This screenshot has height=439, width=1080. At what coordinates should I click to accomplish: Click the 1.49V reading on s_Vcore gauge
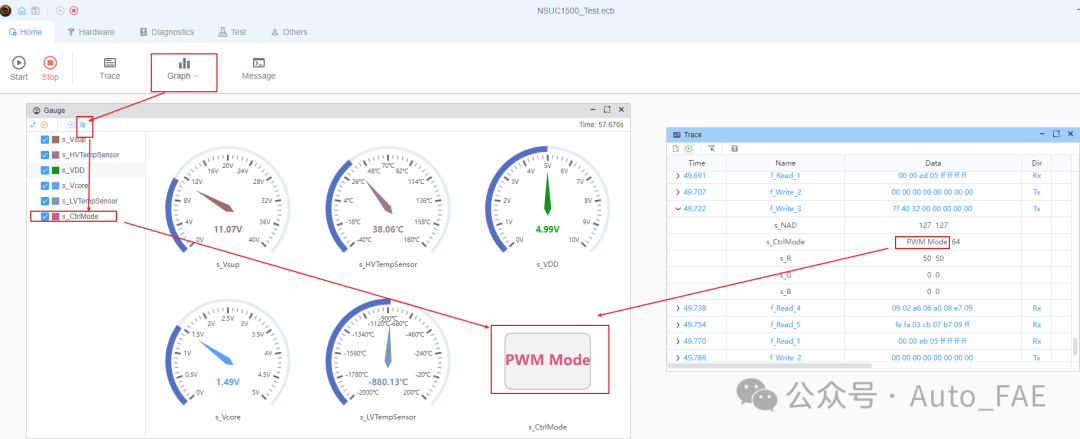point(227,382)
